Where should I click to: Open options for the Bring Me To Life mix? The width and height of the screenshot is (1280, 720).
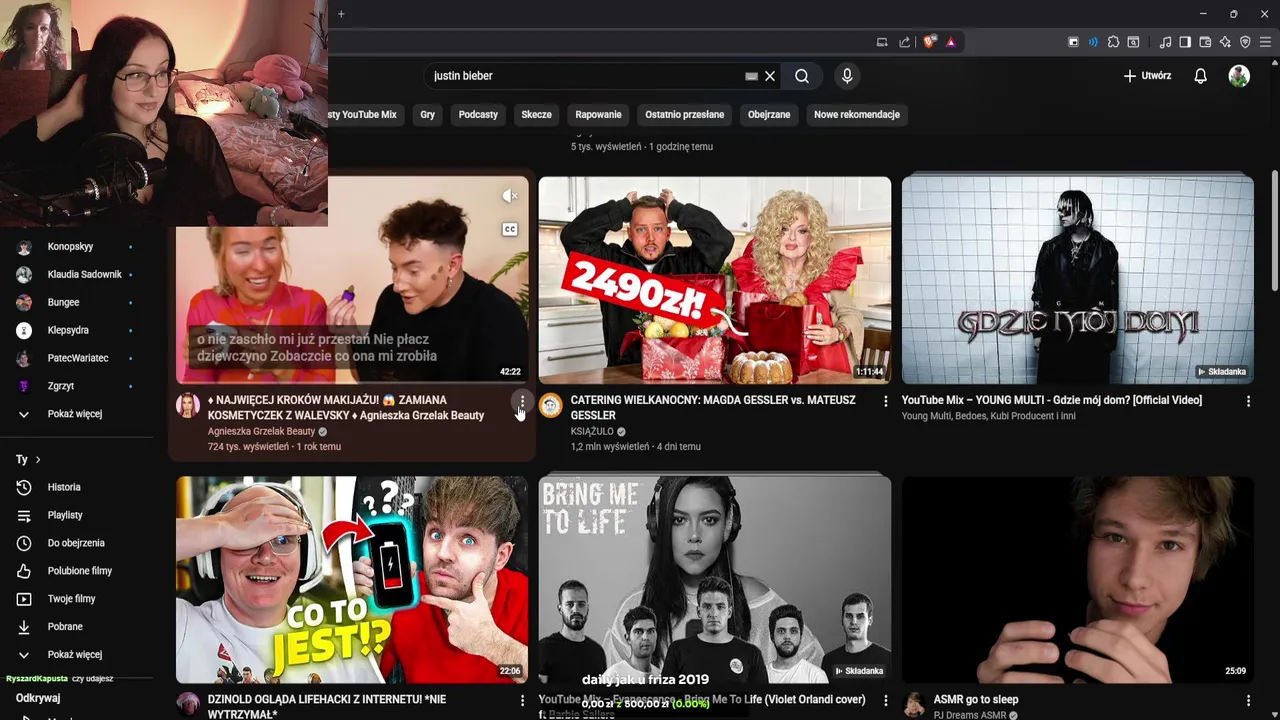click(885, 701)
